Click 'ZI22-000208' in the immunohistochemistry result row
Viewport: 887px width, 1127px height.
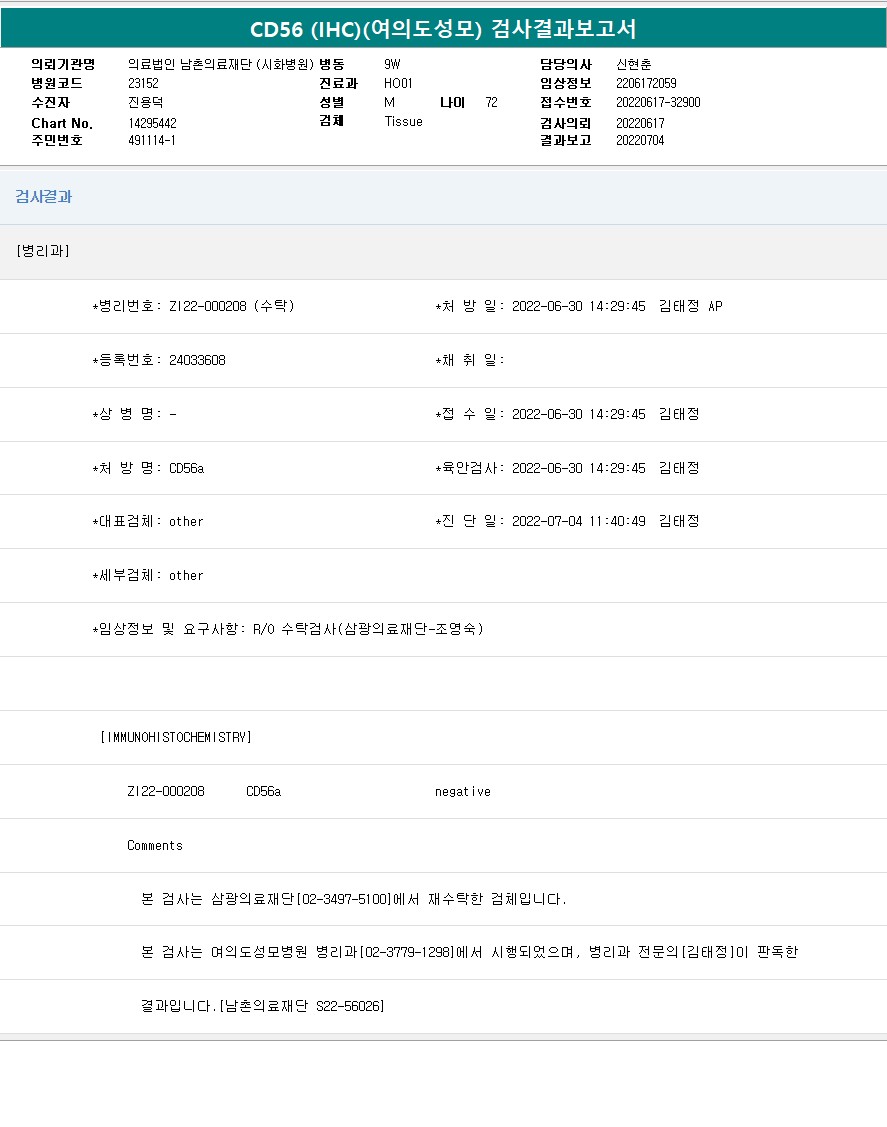pyautogui.click(x=166, y=791)
